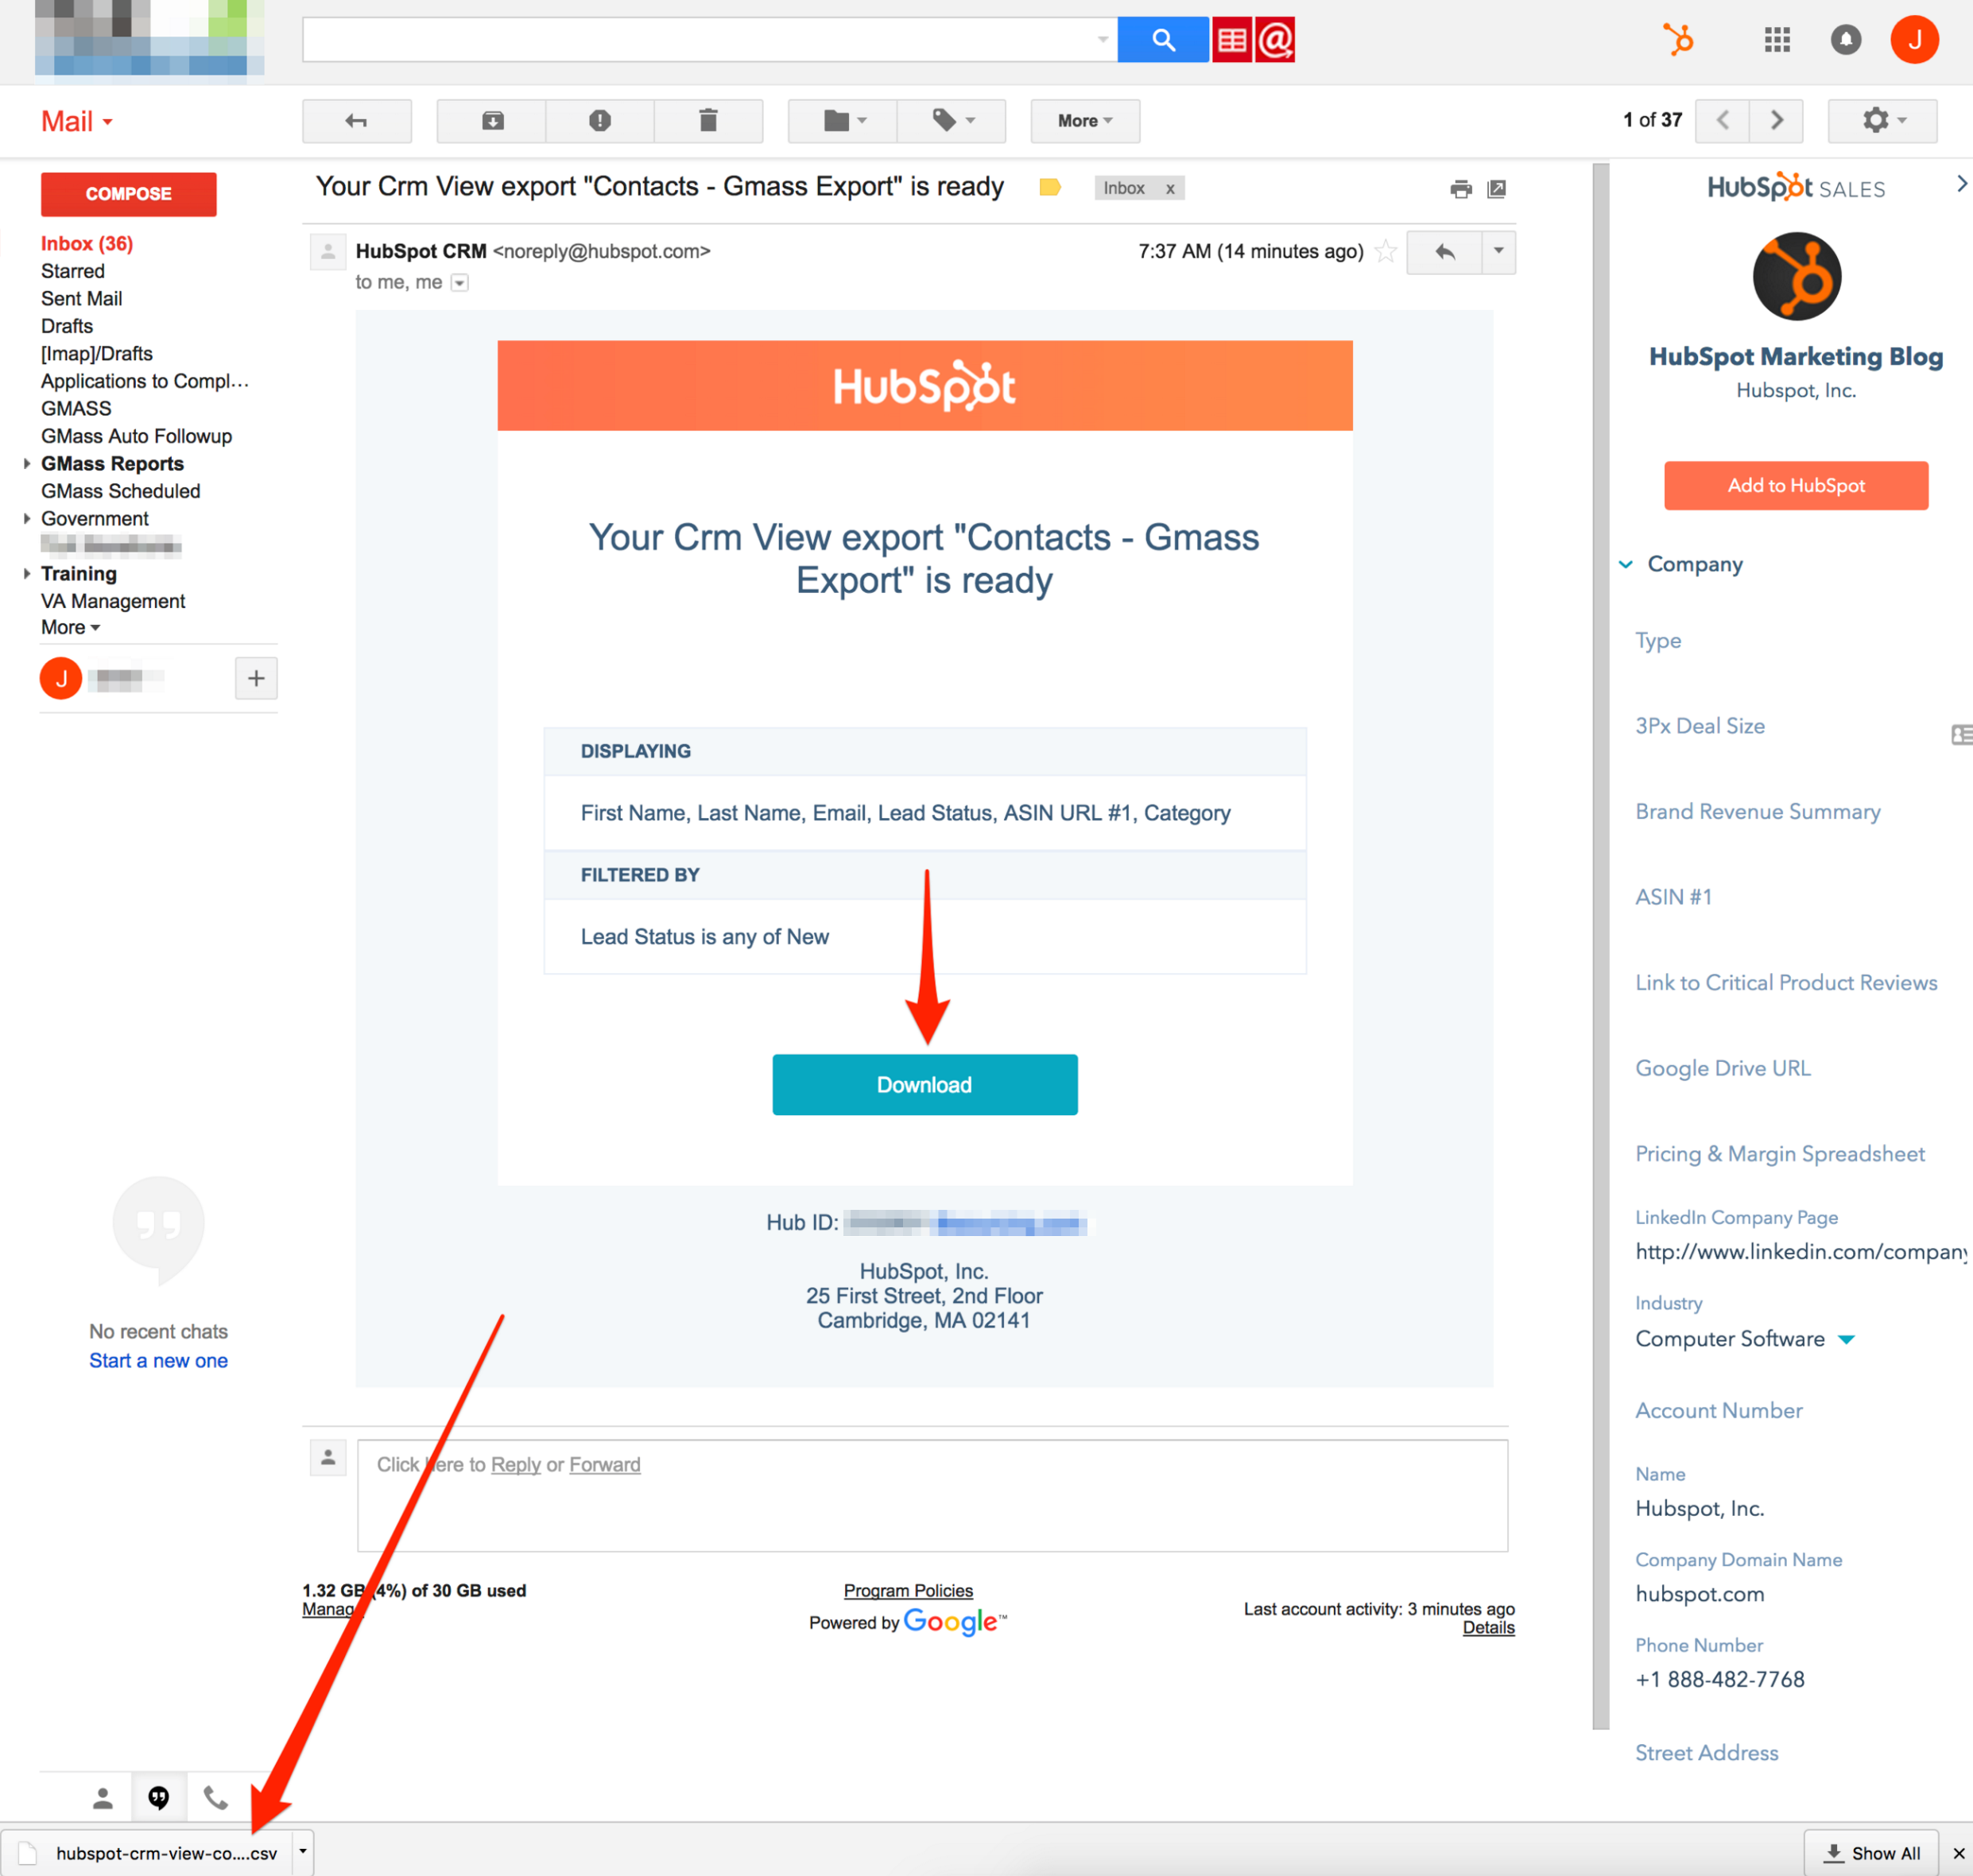Open email in new window

(1497, 189)
